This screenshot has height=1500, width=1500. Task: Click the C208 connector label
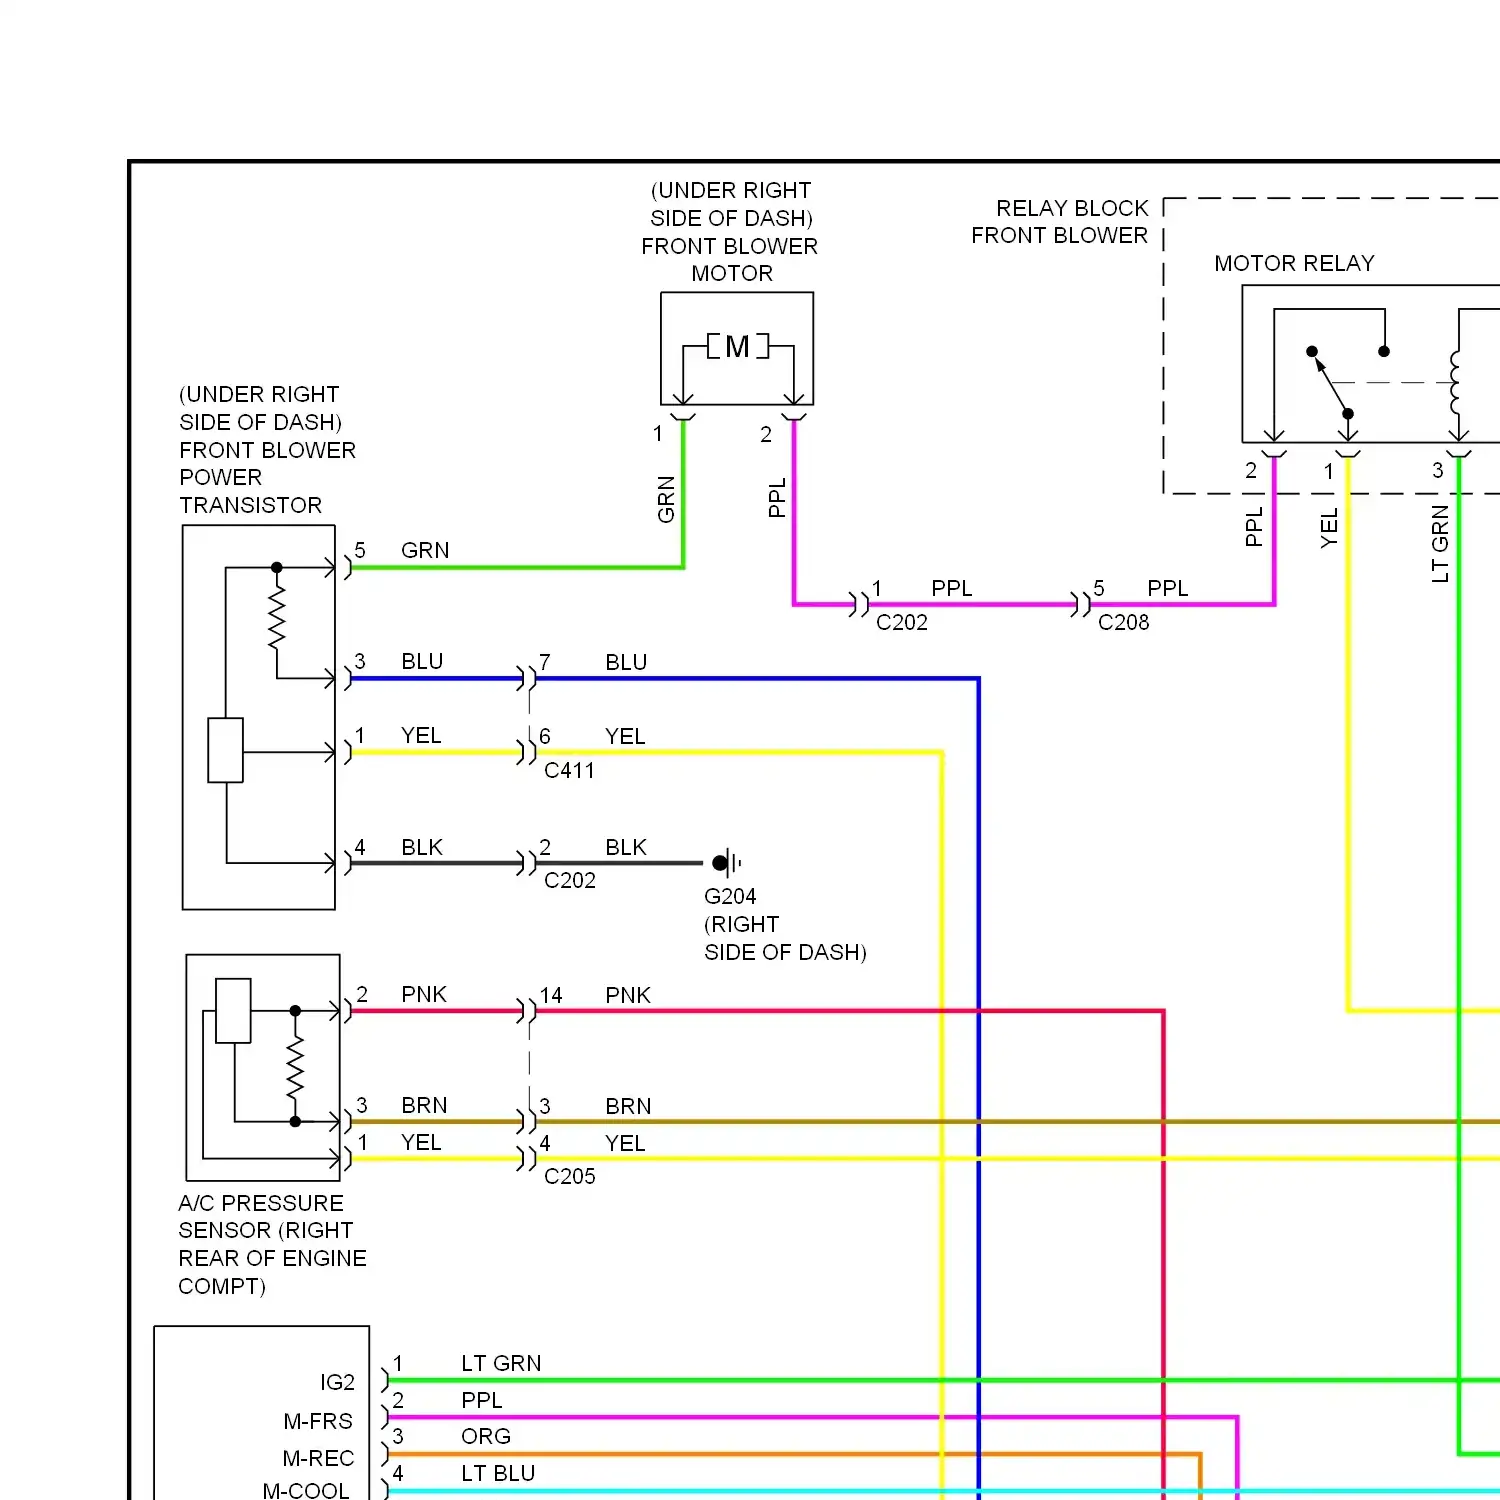(1124, 622)
